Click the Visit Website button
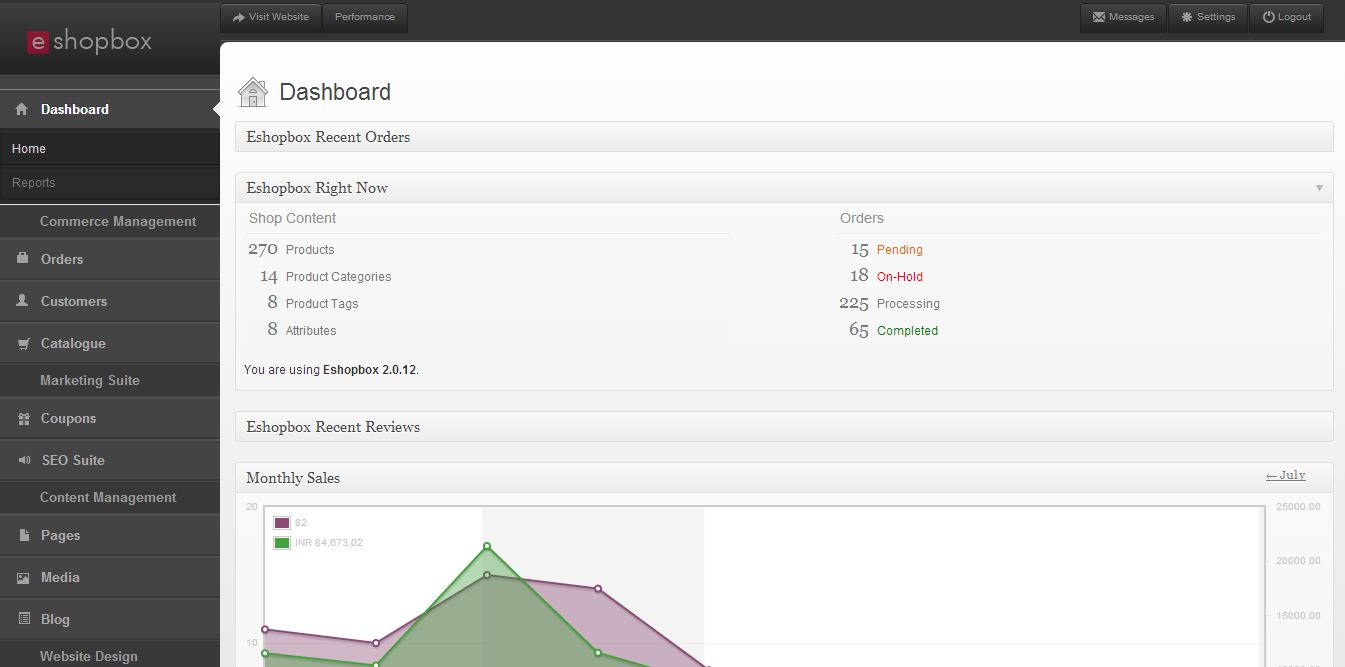1345x667 pixels. point(271,17)
